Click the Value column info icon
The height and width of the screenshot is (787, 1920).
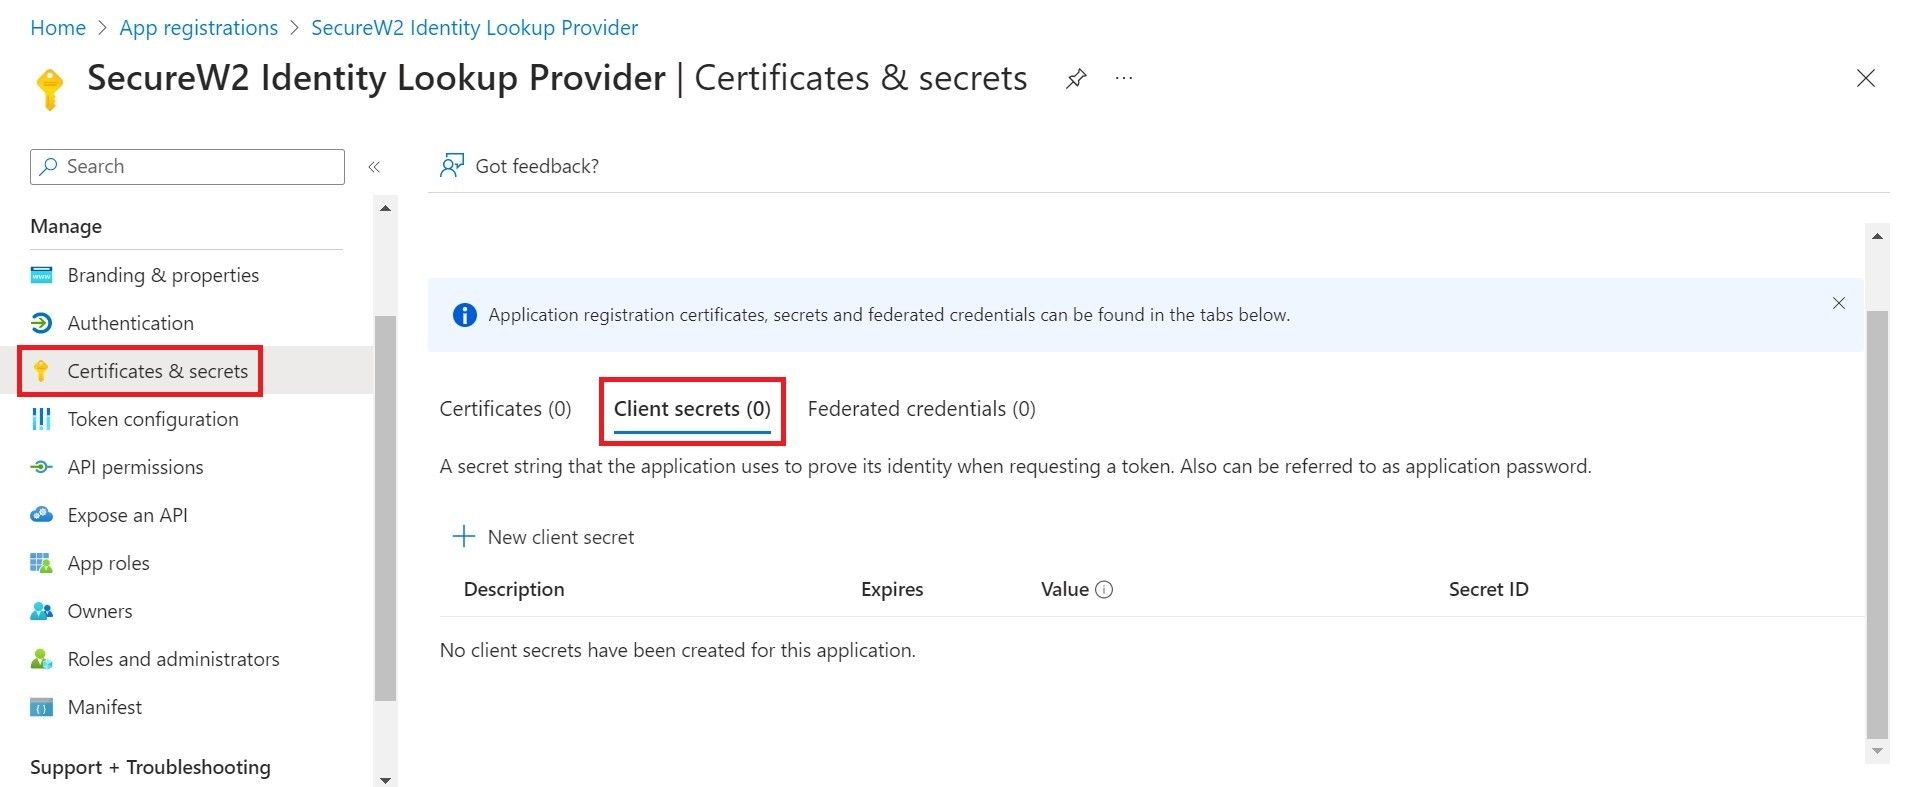pos(1104,590)
